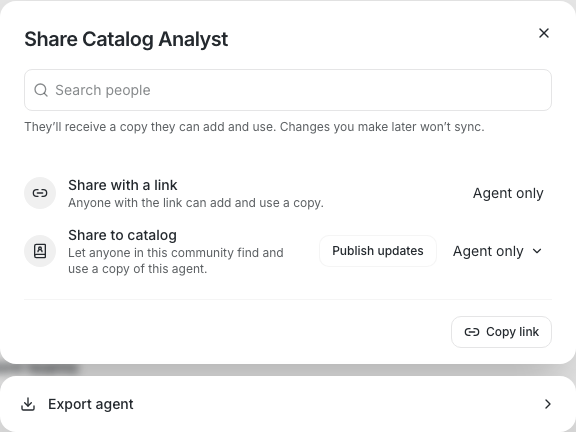Screen dimensions: 576x432
Task: Click 'Anyone with the link can add' description
Action: (196, 203)
